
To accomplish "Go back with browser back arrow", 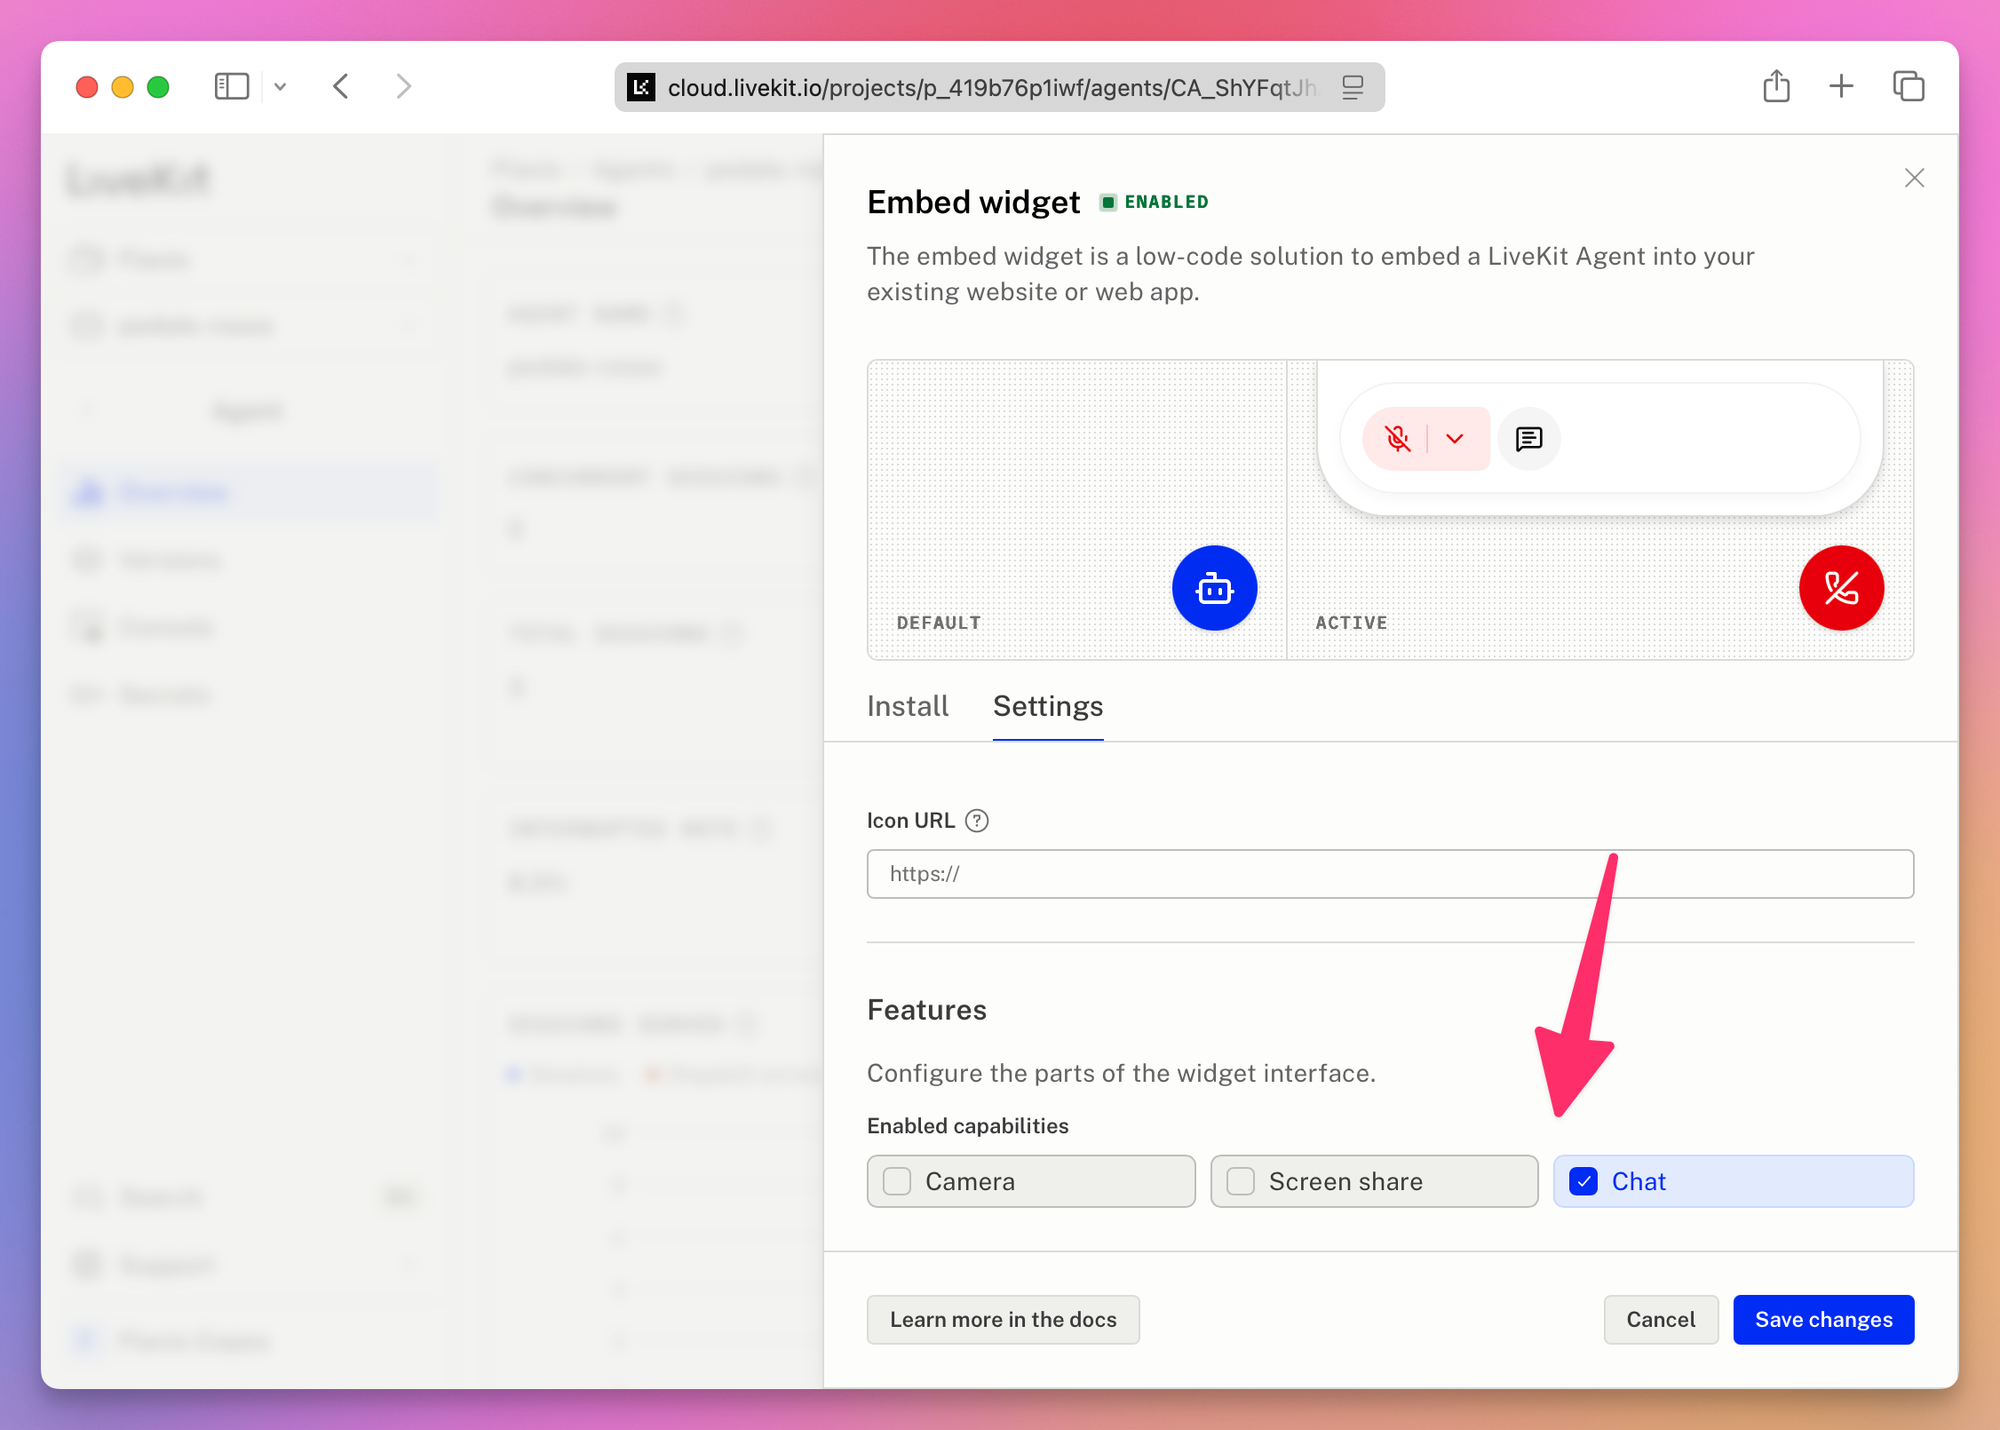I will 341,87.
